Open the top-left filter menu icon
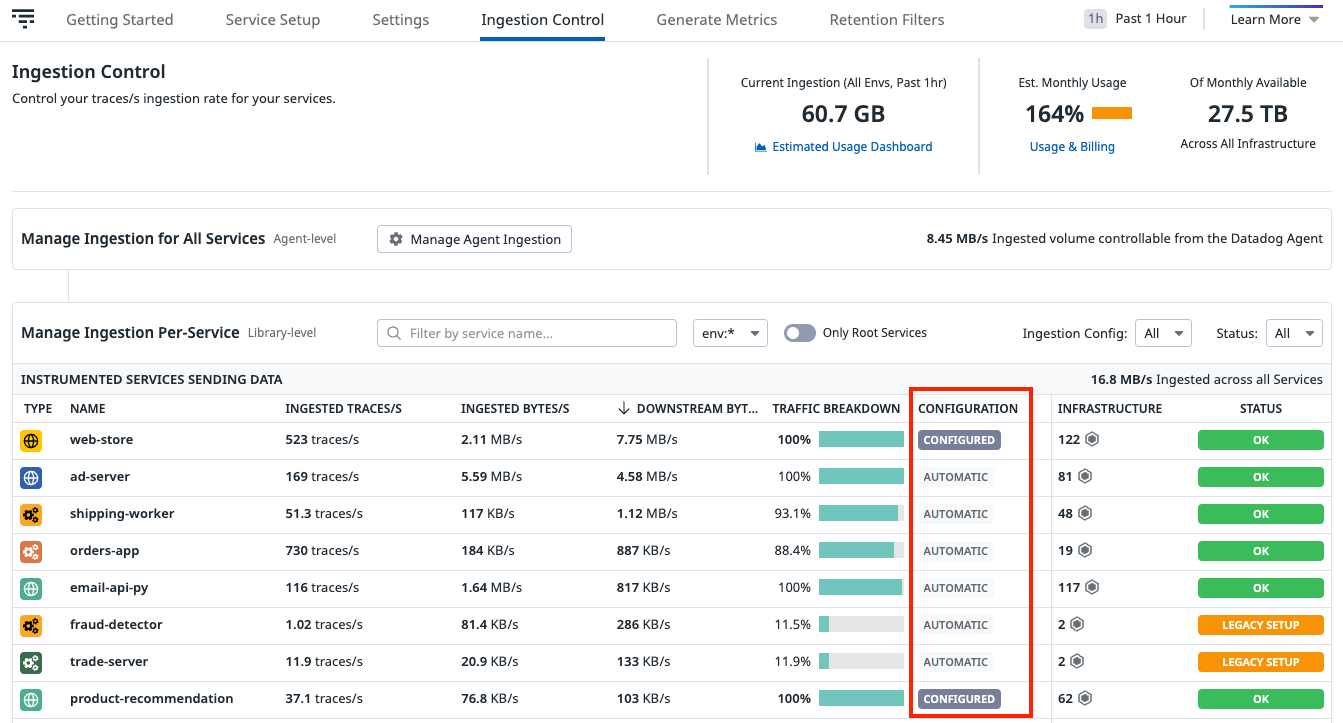This screenshot has height=723, width=1343. [x=23, y=19]
